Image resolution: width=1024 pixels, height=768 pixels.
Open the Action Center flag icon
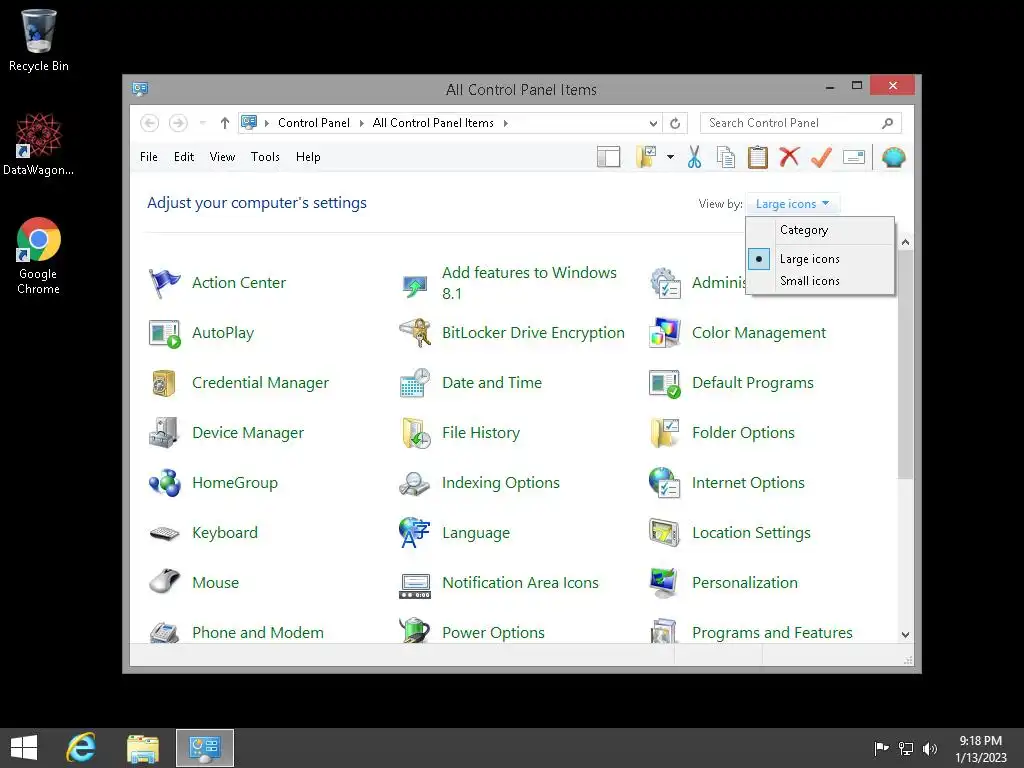(164, 283)
